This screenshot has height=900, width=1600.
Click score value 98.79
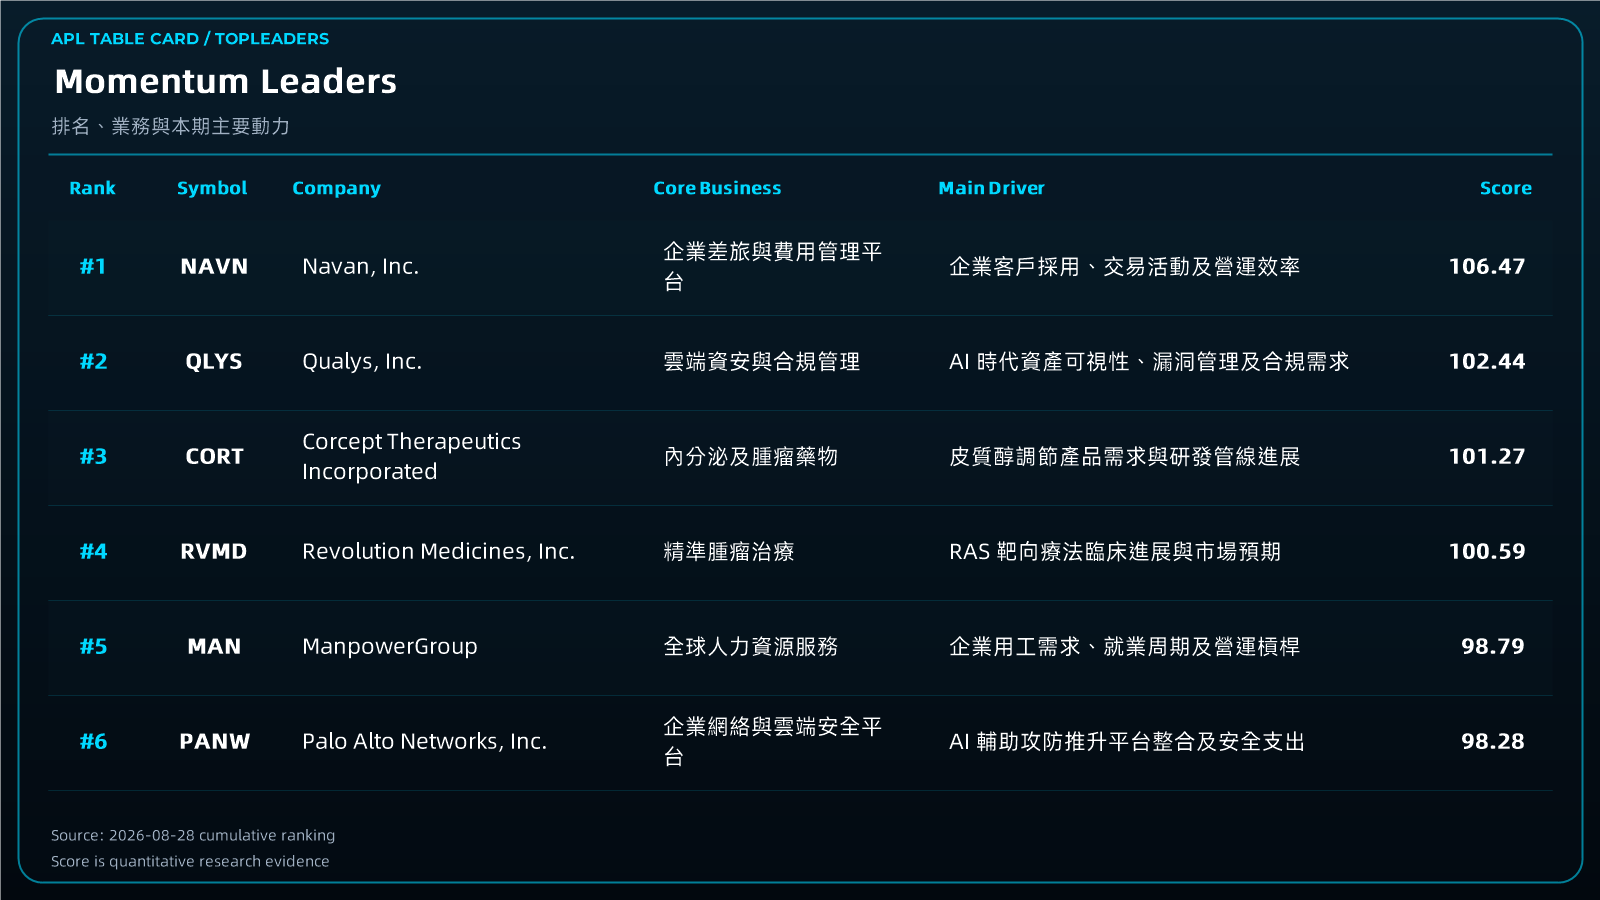(x=1493, y=647)
